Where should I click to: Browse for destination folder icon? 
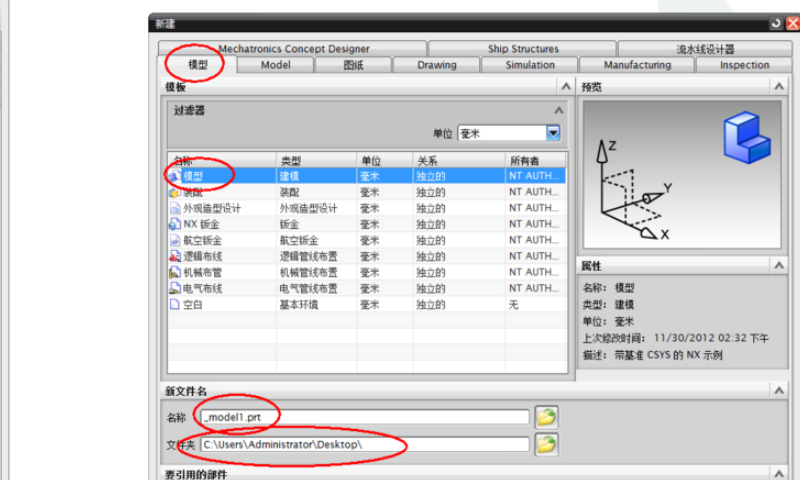(x=546, y=444)
